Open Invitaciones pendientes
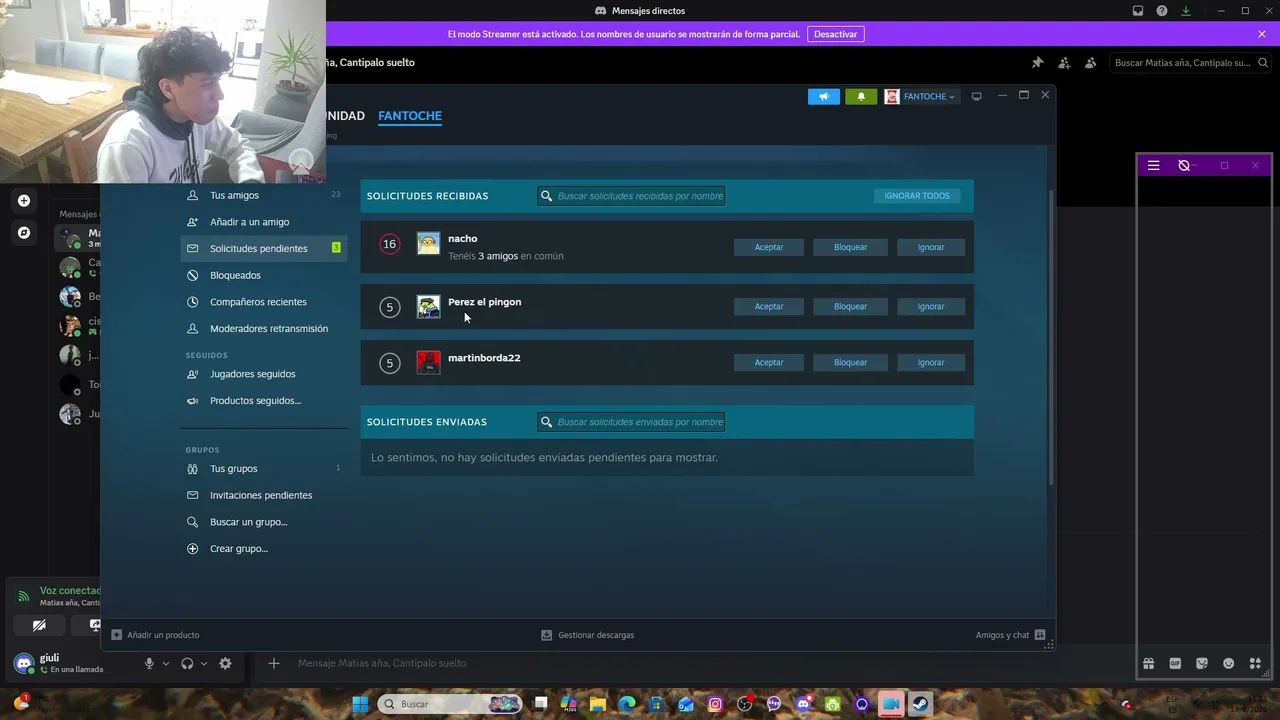Viewport: 1280px width, 720px height. click(x=261, y=496)
